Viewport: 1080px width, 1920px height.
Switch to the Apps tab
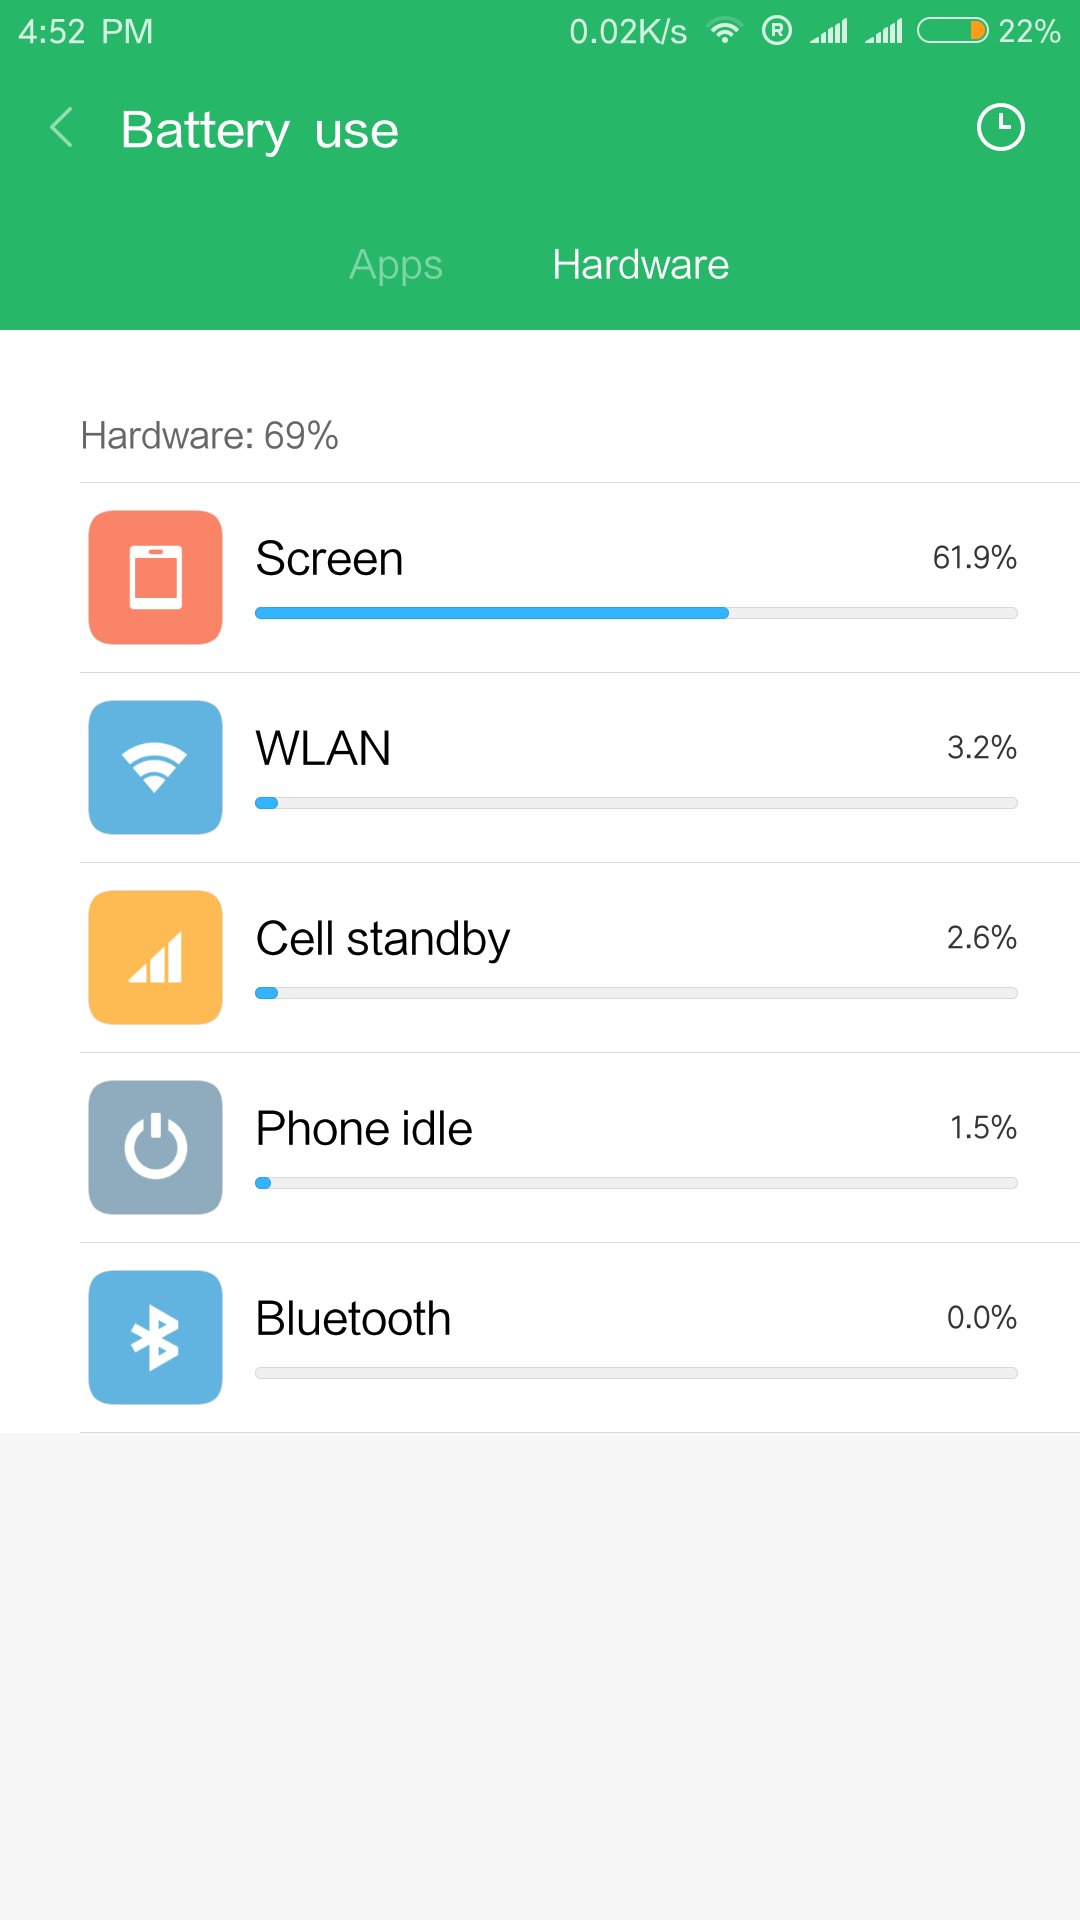pyautogui.click(x=396, y=265)
